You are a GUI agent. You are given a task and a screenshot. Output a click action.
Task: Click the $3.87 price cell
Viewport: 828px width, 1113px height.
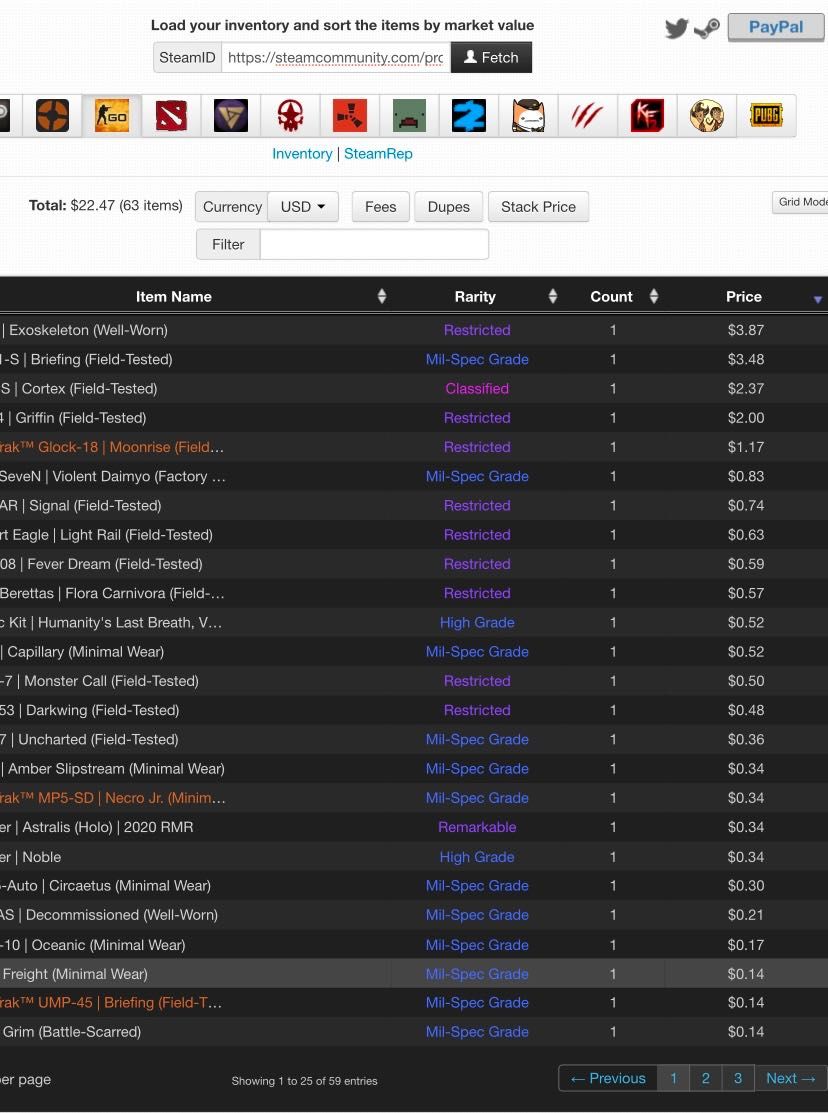(746, 330)
